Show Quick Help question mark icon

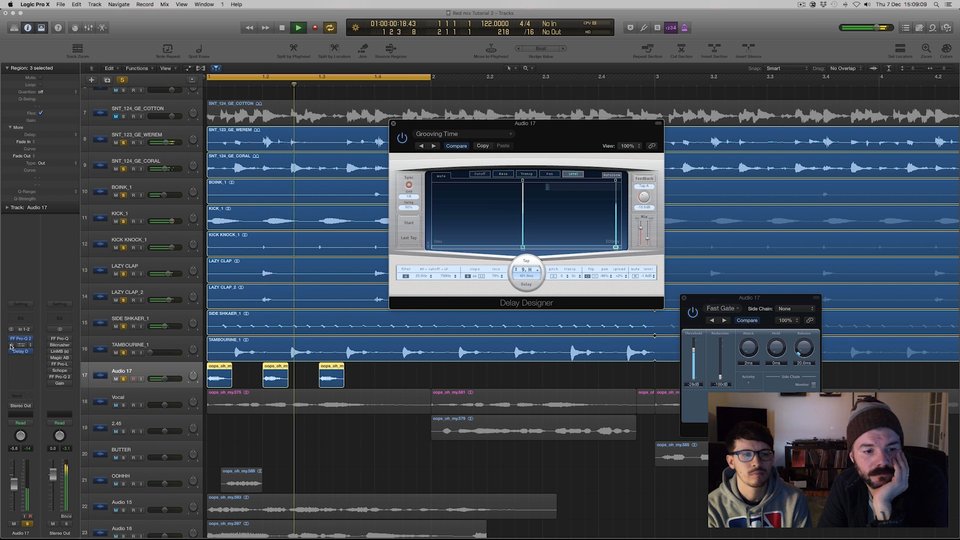(58, 28)
